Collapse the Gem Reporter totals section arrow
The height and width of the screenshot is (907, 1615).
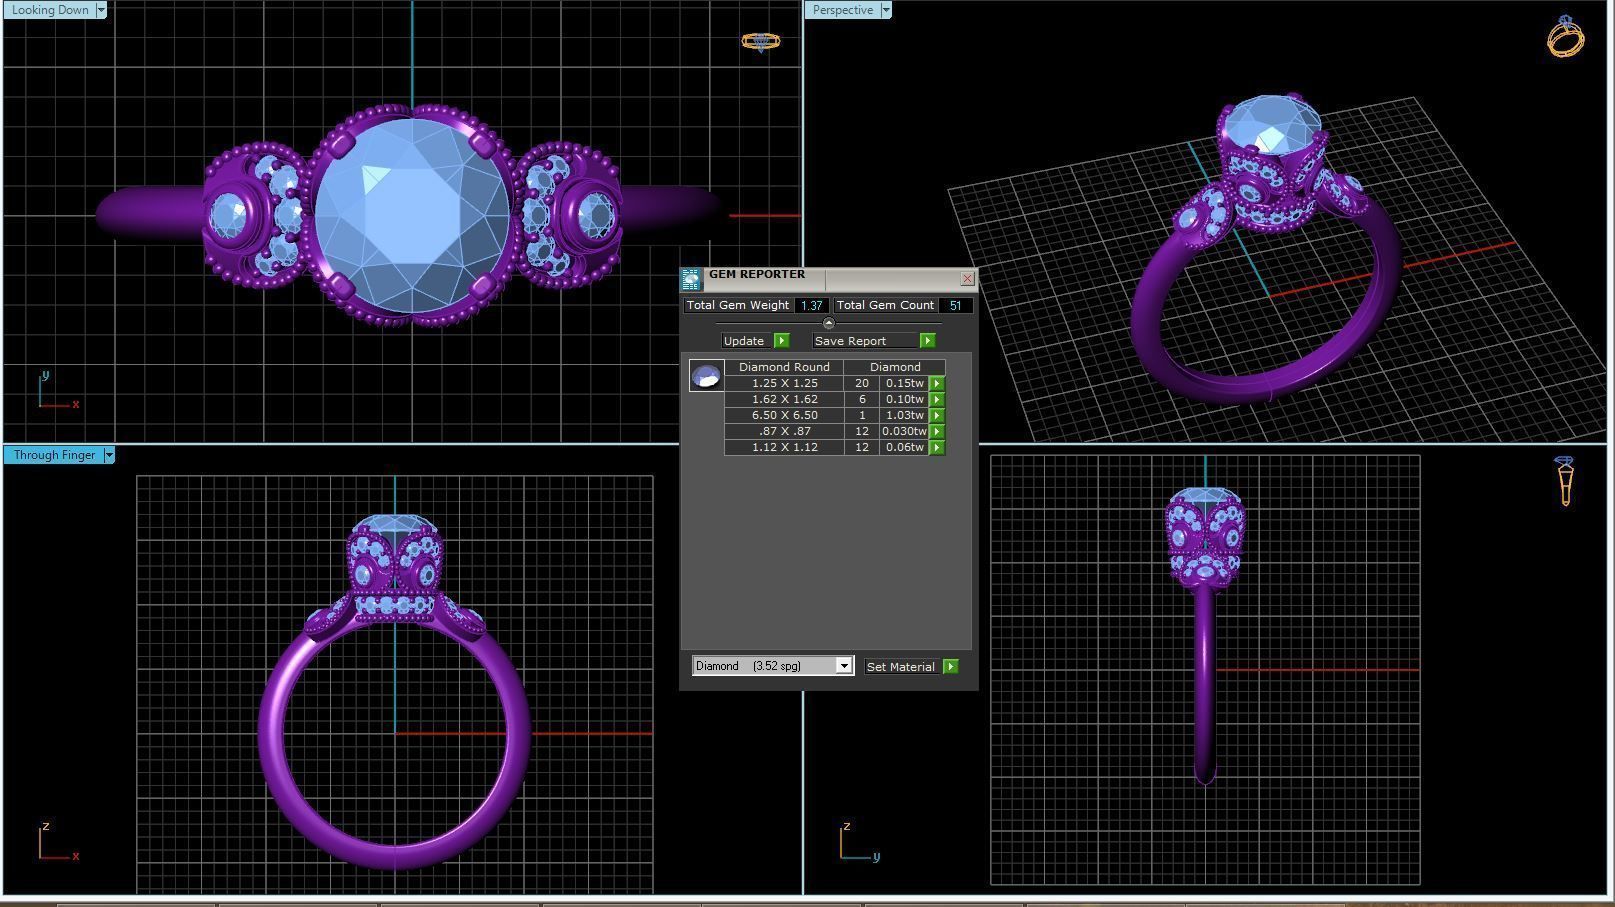coord(828,323)
